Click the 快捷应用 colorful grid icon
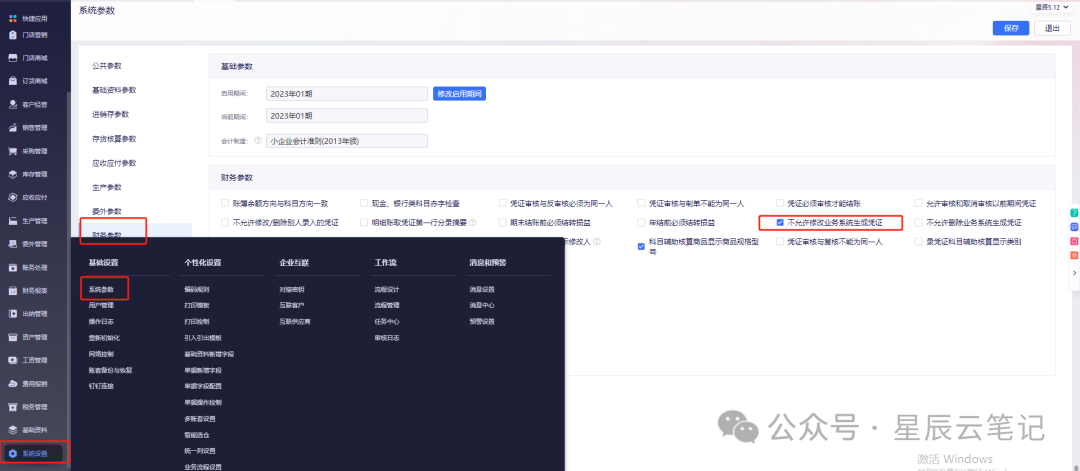Screen dimensions: 1080x471 coord(13,19)
